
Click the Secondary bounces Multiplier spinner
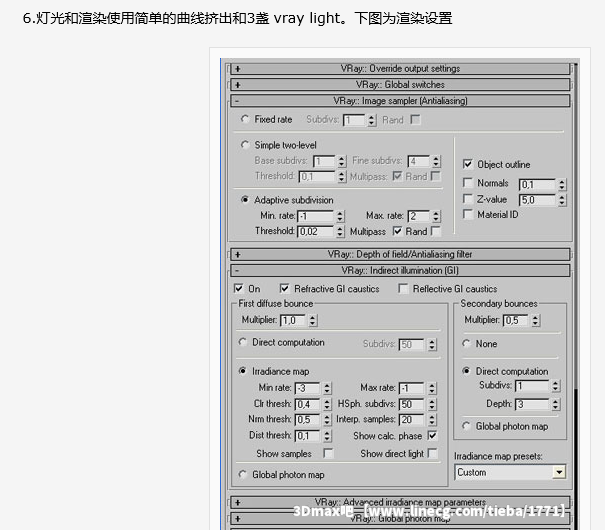537,320
